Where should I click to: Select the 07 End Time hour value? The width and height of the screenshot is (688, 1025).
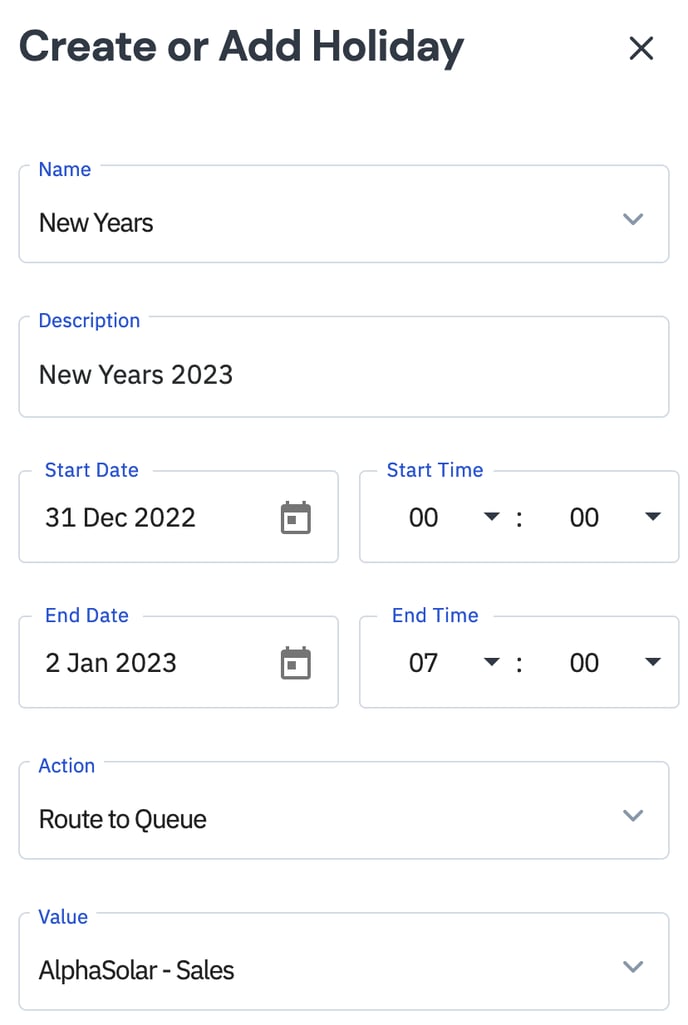(x=424, y=663)
